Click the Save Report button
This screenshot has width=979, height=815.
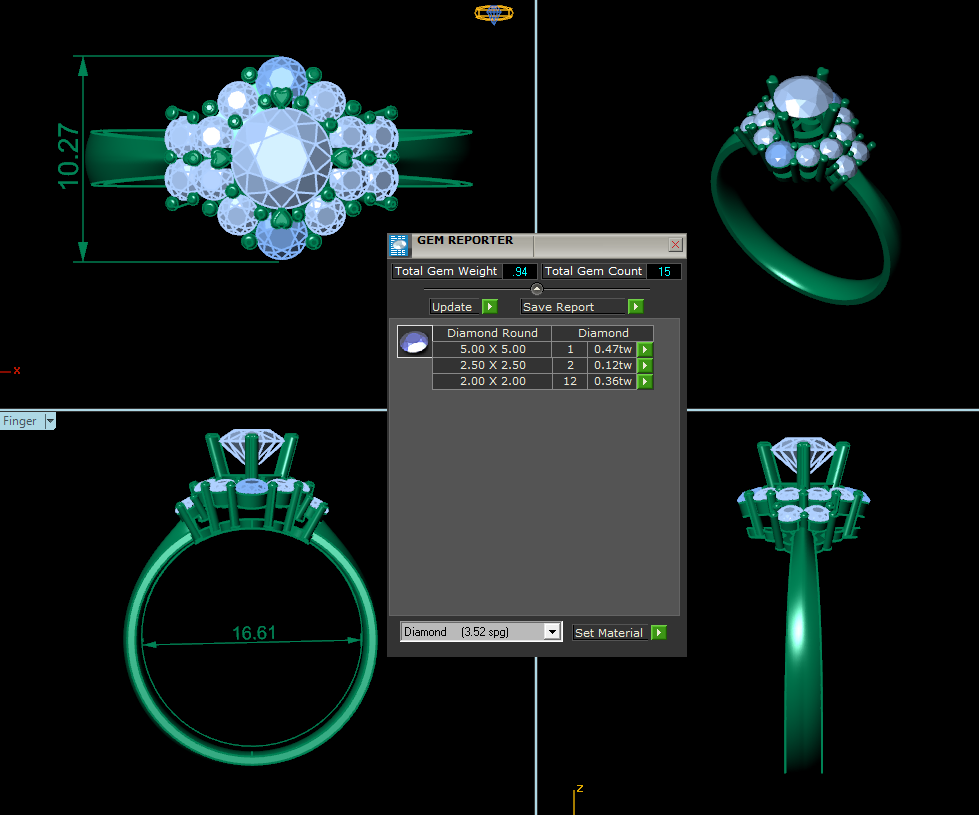coord(573,307)
